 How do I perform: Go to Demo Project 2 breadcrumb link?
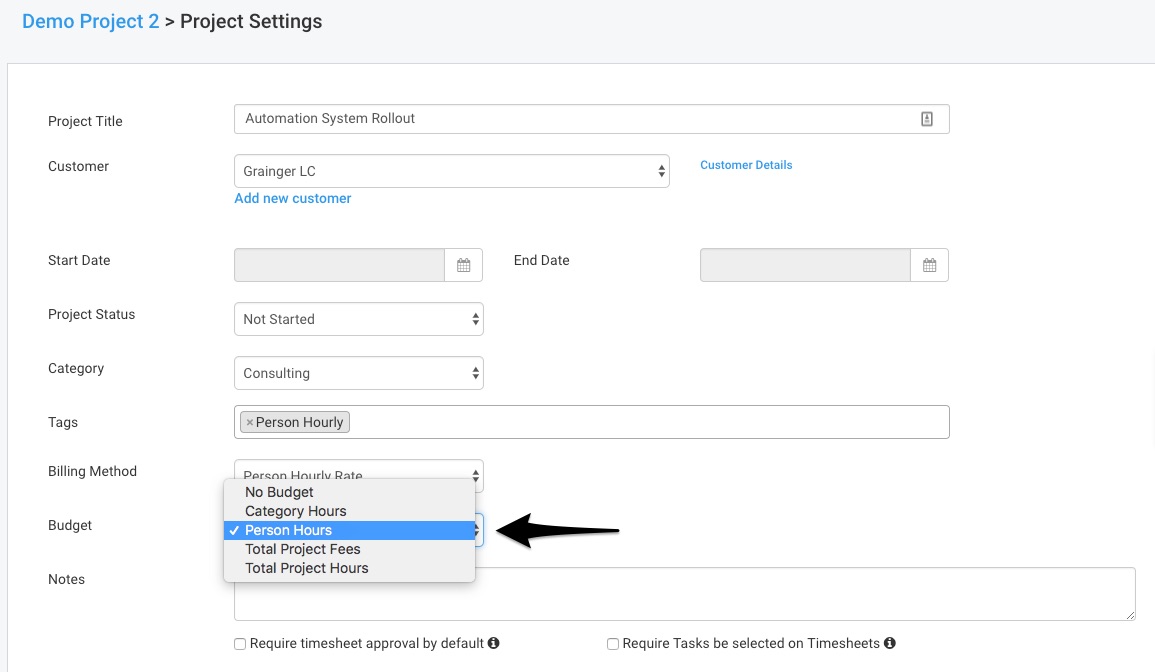(90, 21)
